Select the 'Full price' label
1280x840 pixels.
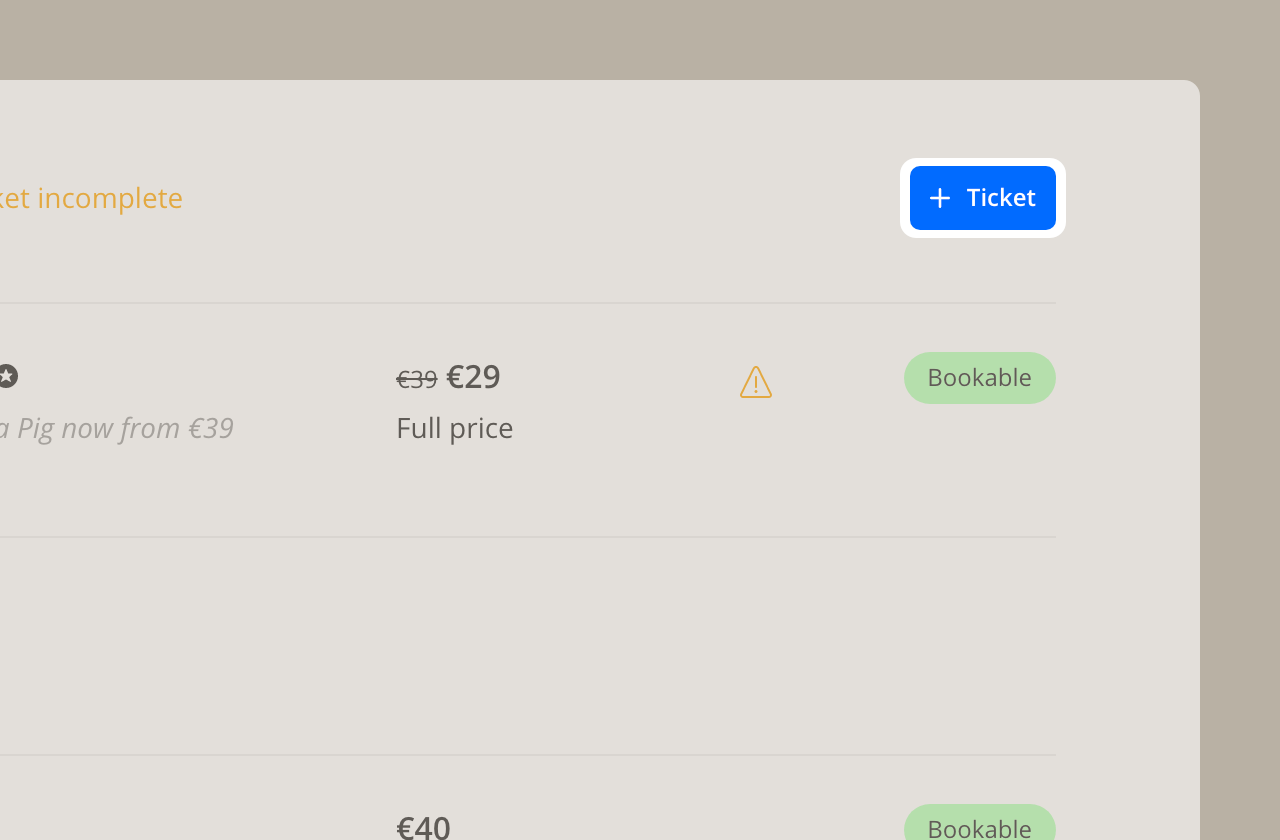tap(455, 428)
